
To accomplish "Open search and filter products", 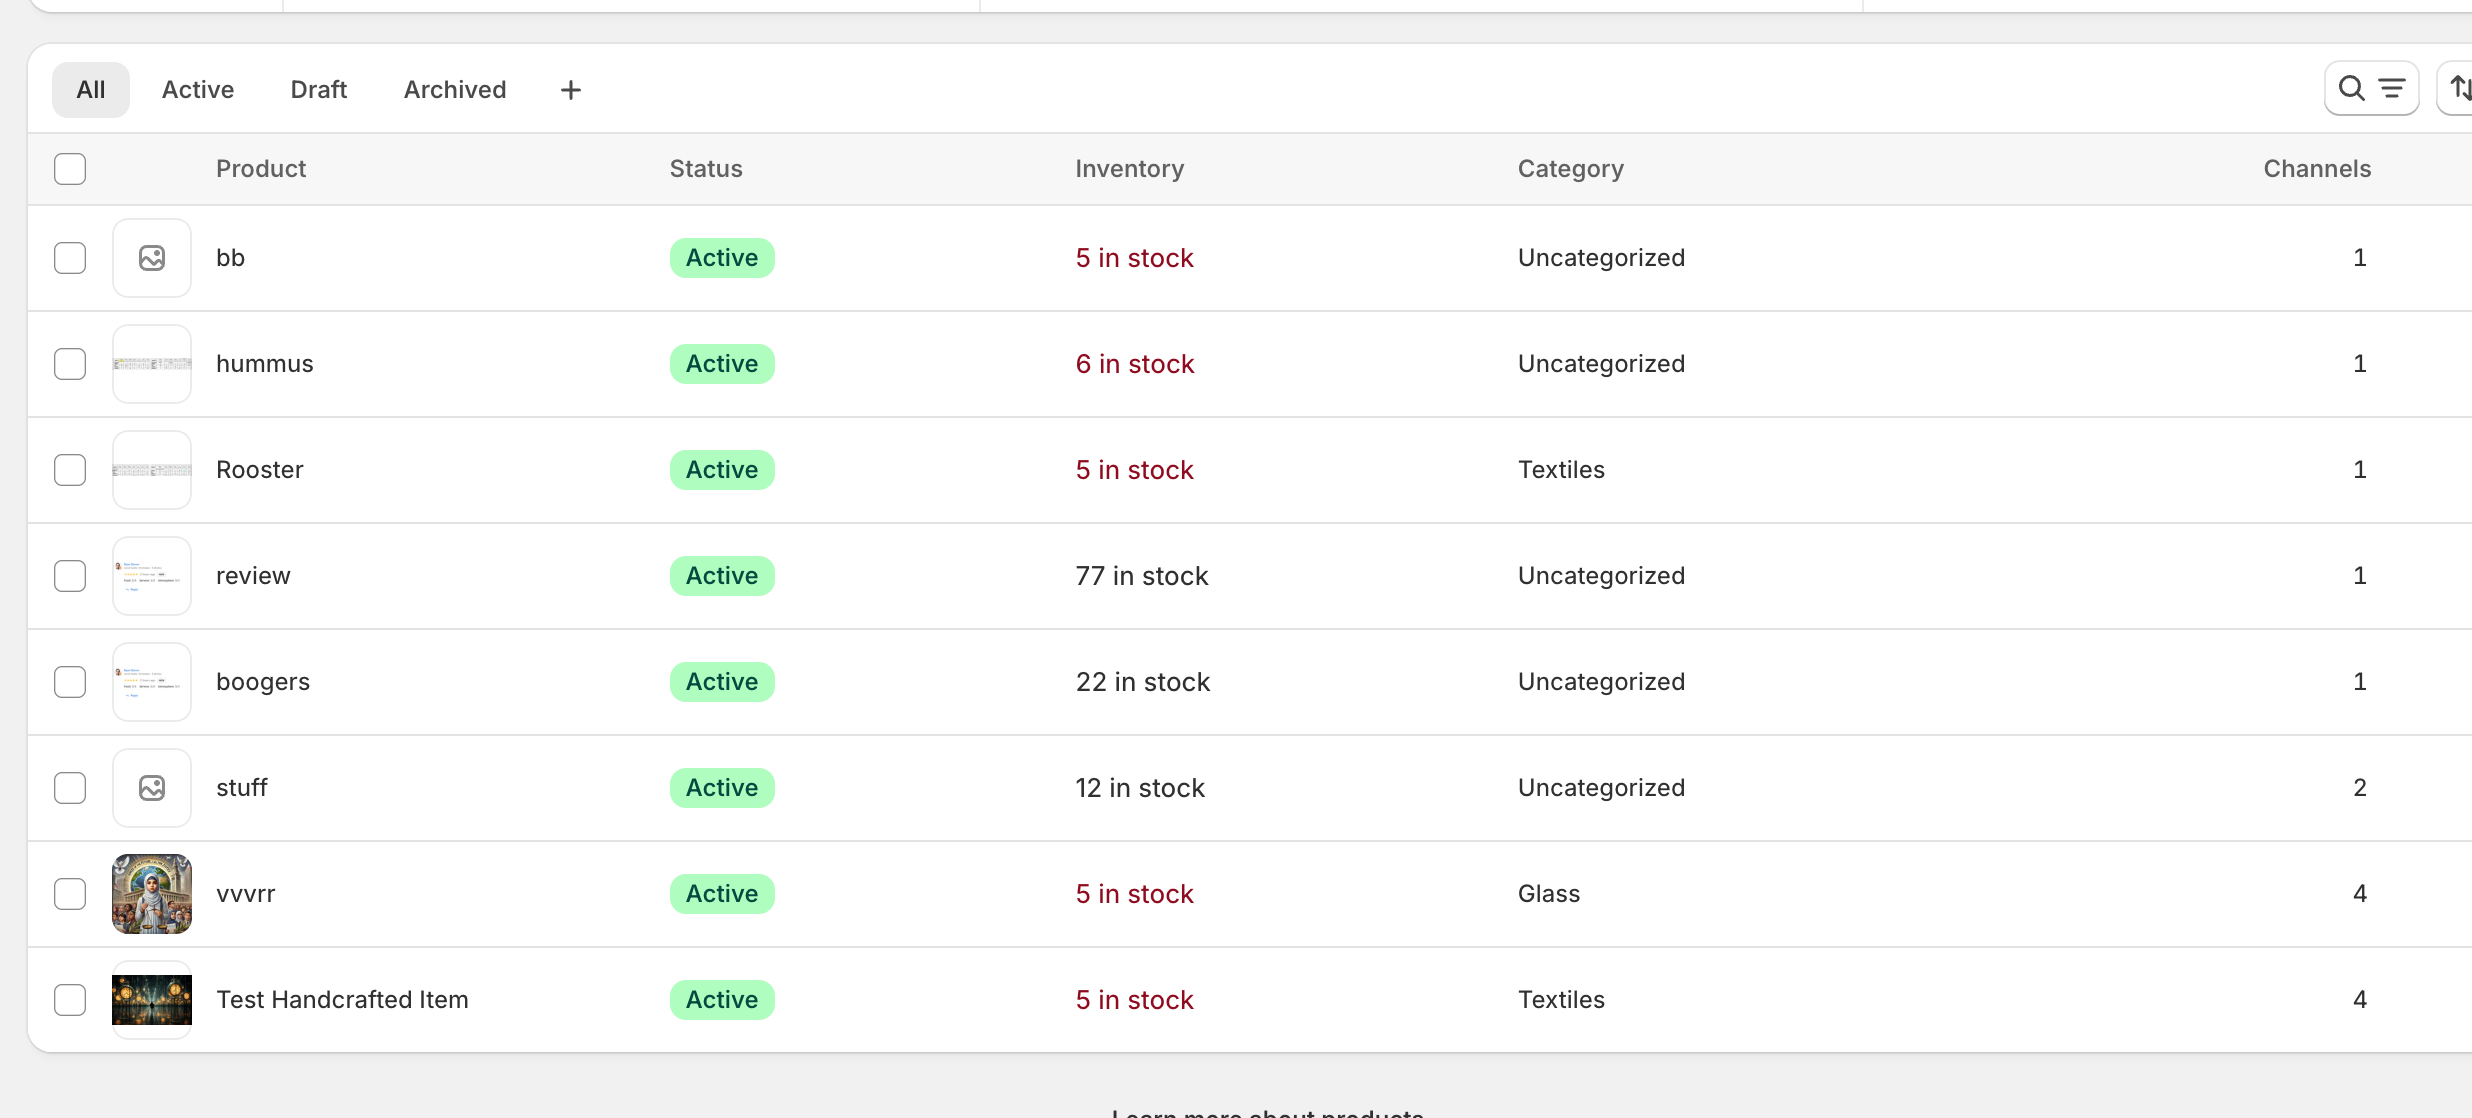I will 2370,89.
